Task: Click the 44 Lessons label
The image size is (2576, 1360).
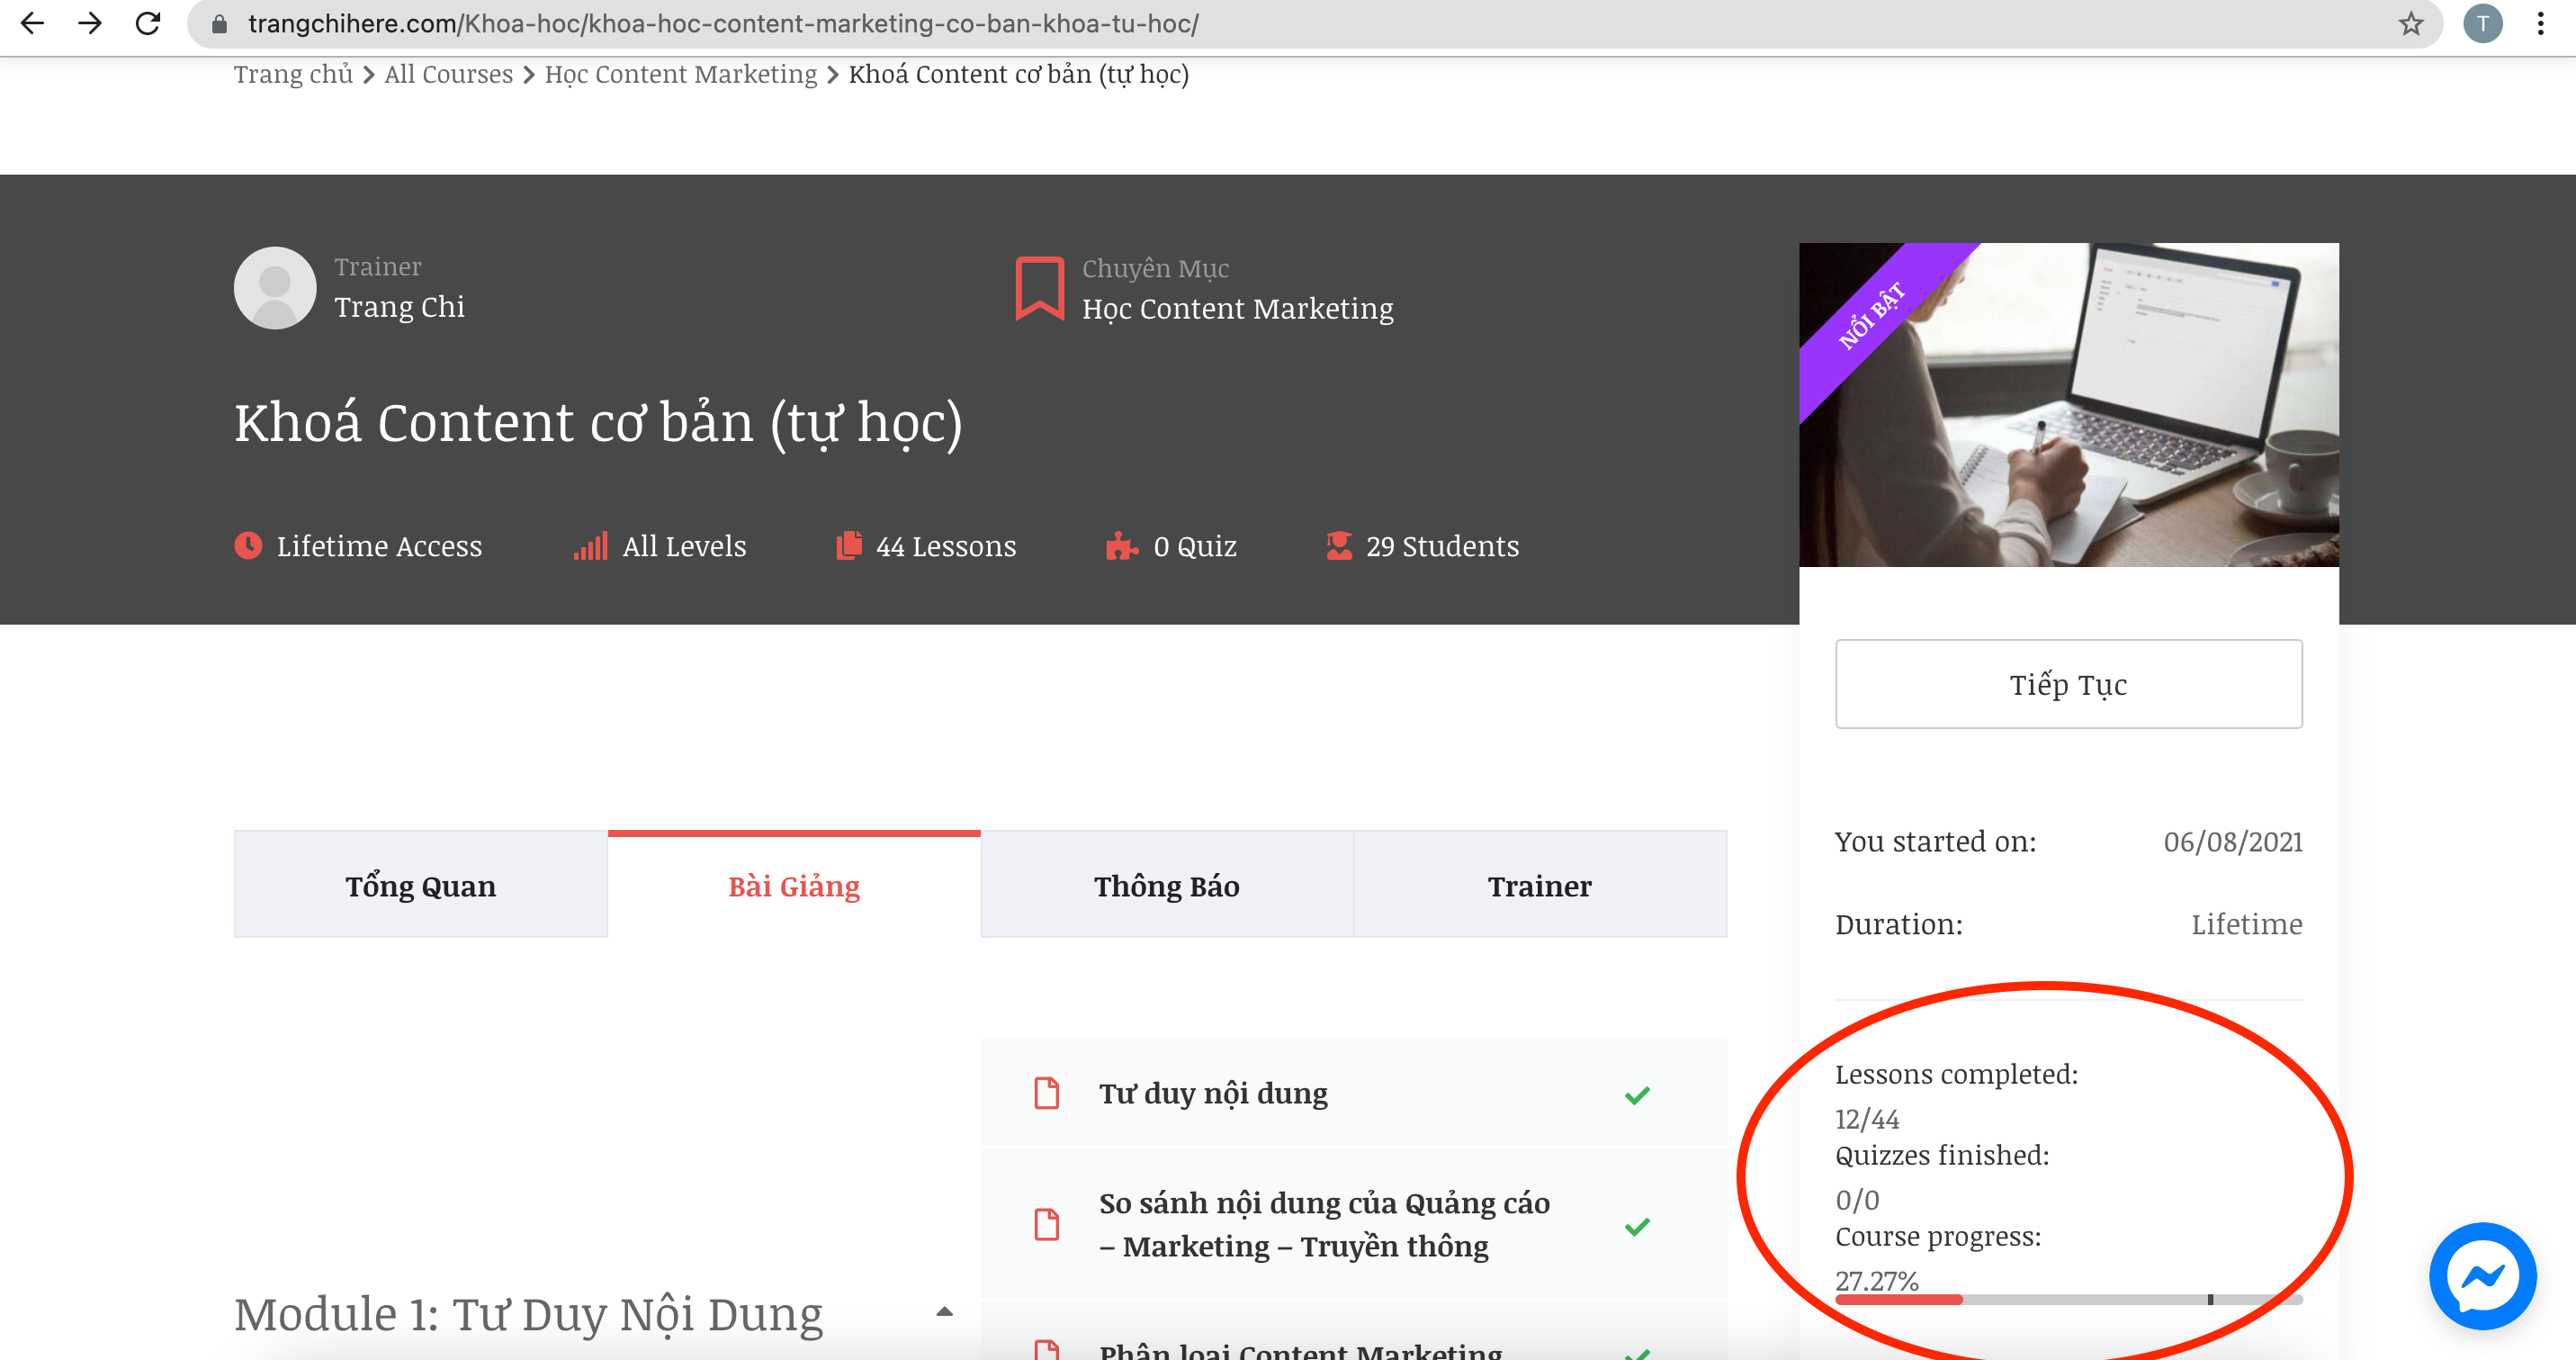Action: (x=945, y=547)
